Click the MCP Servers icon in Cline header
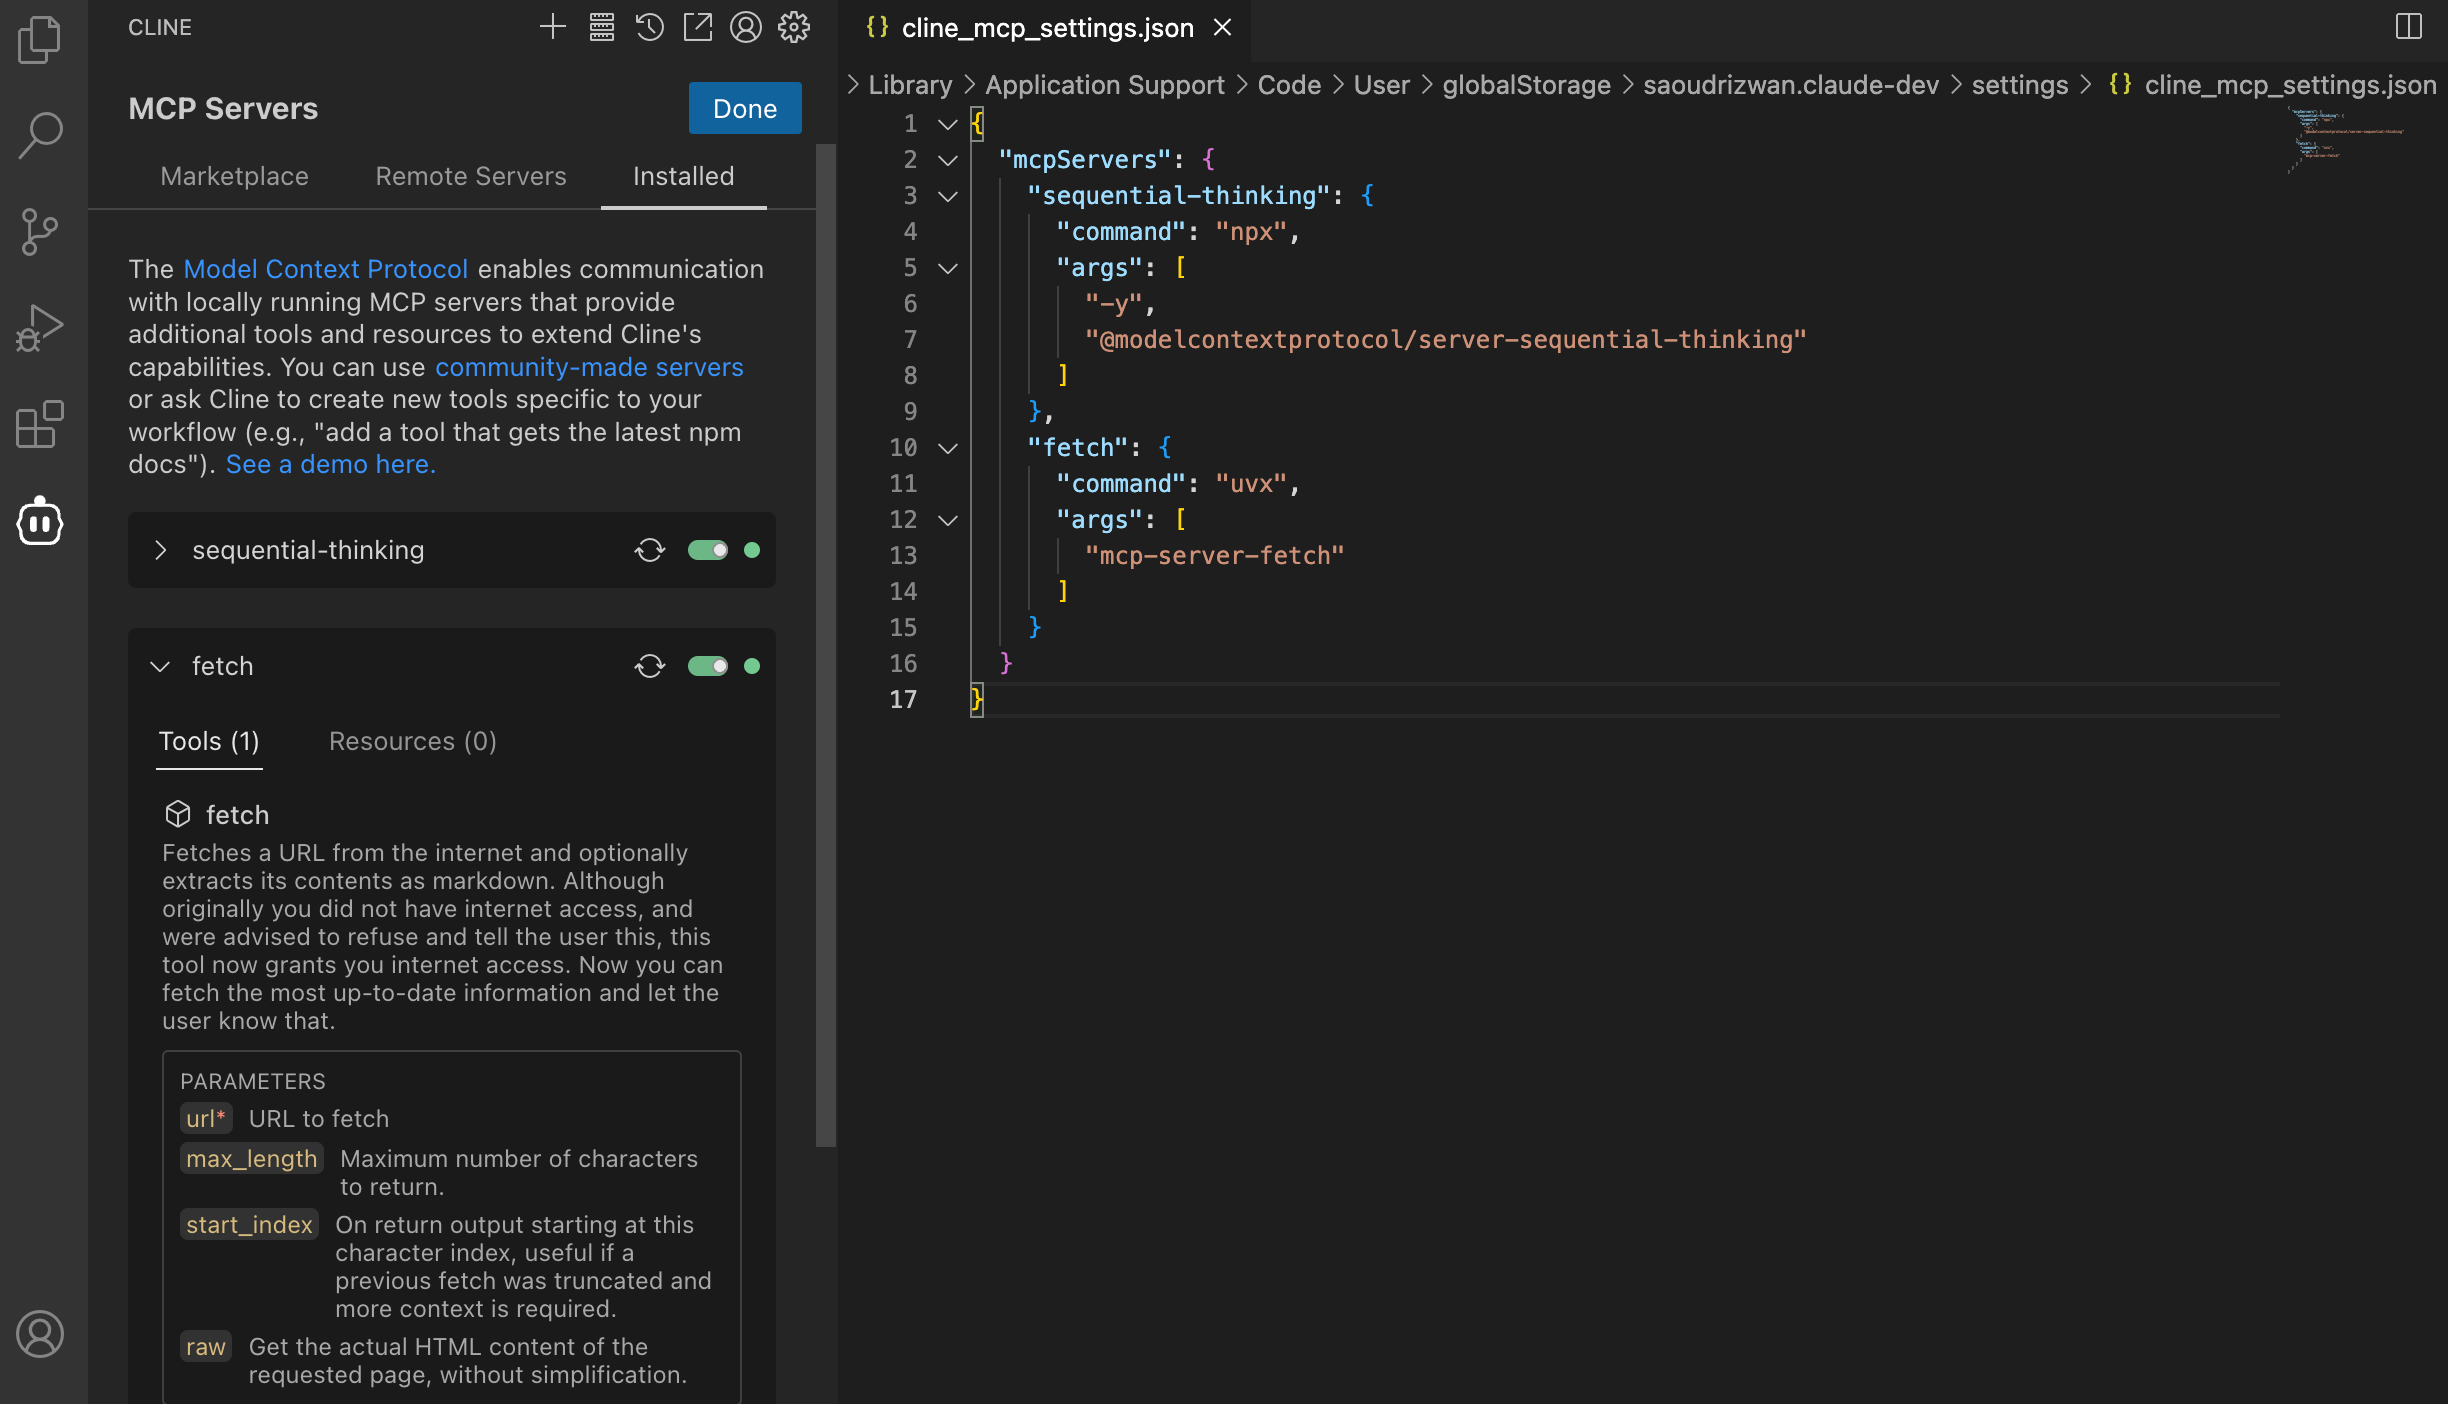 (601, 27)
